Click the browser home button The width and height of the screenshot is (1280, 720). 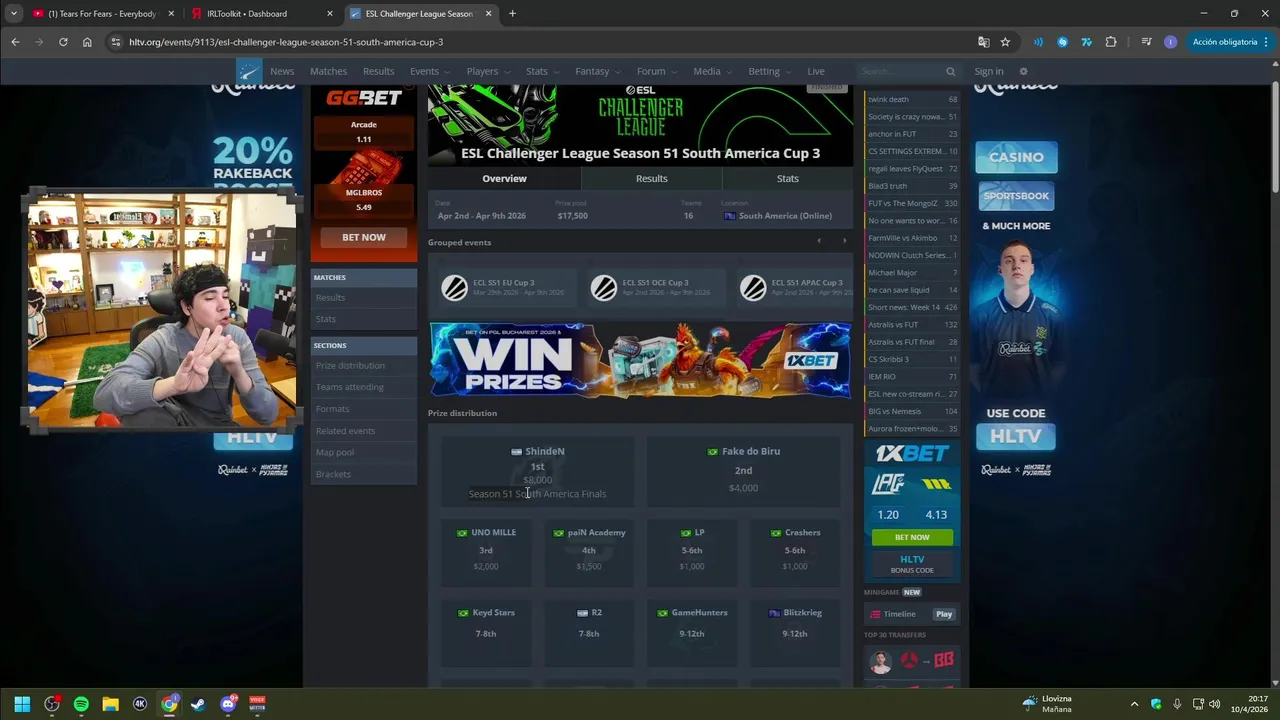click(87, 42)
